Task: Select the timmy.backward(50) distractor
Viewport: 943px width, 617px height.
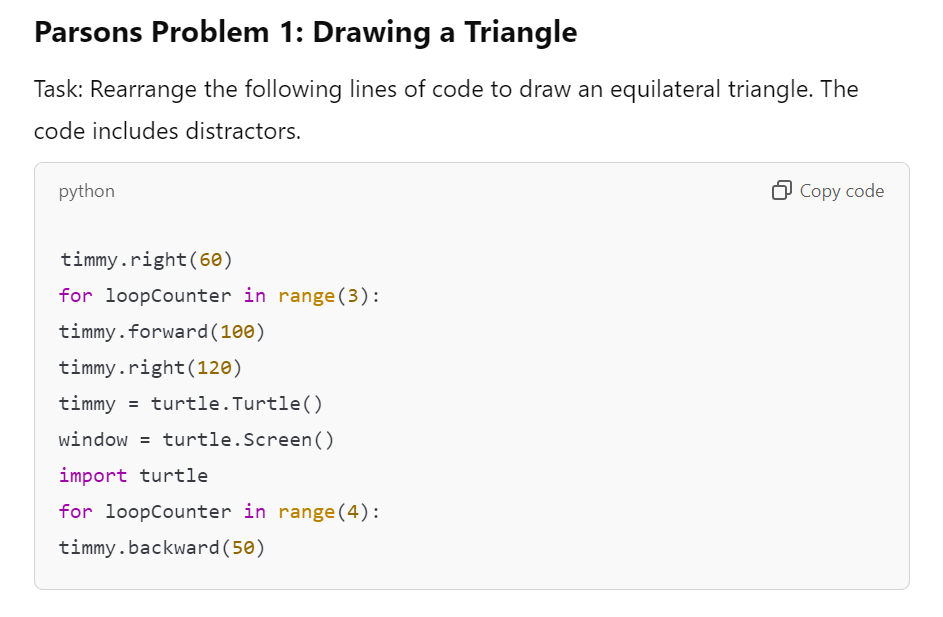Action: tap(160, 547)
